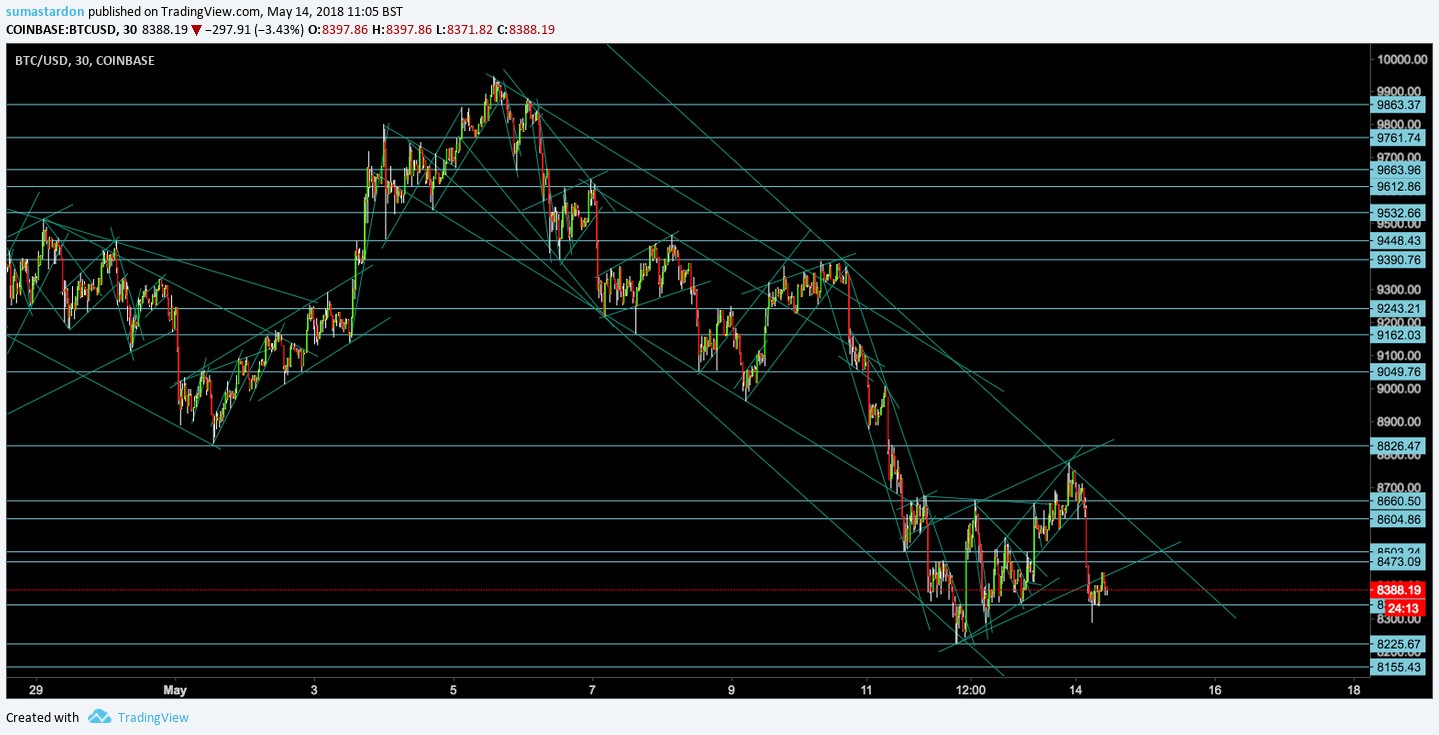1439x735 pixels.
Task: Select the 9863.37 price level label
Action: pos(1398,104)
